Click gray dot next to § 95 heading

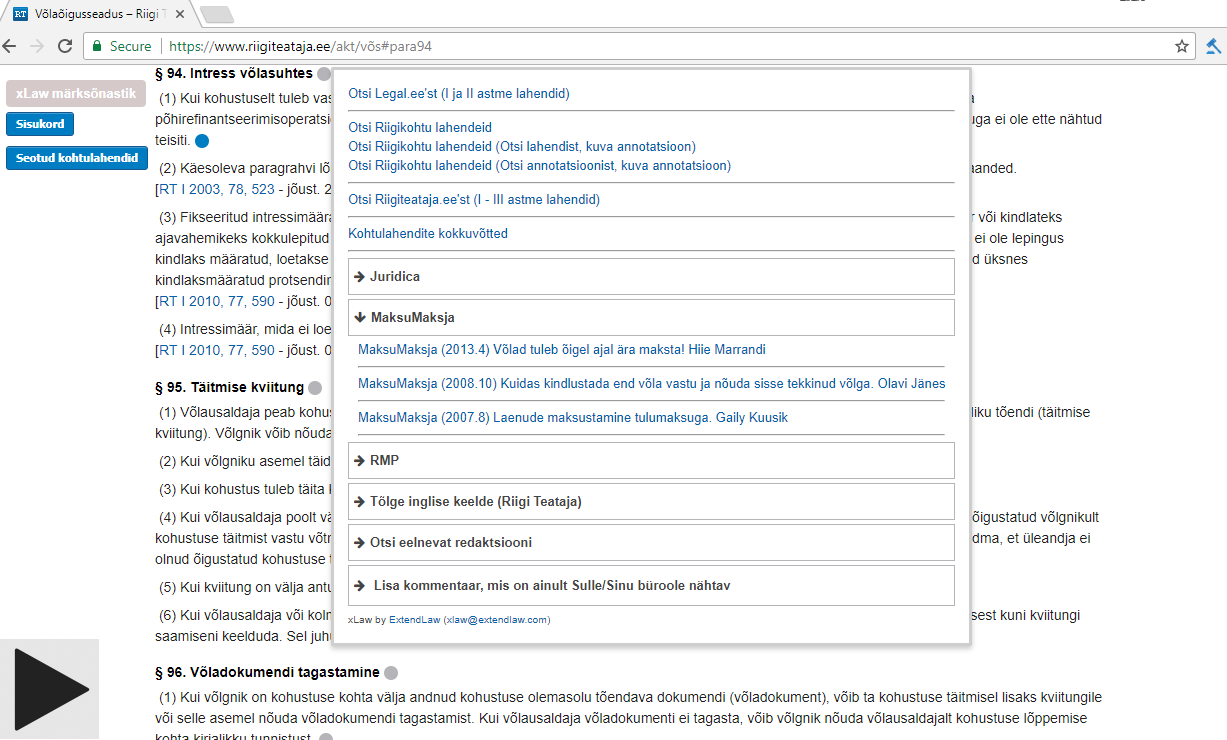pyautogui.click(x=315, y=388)
